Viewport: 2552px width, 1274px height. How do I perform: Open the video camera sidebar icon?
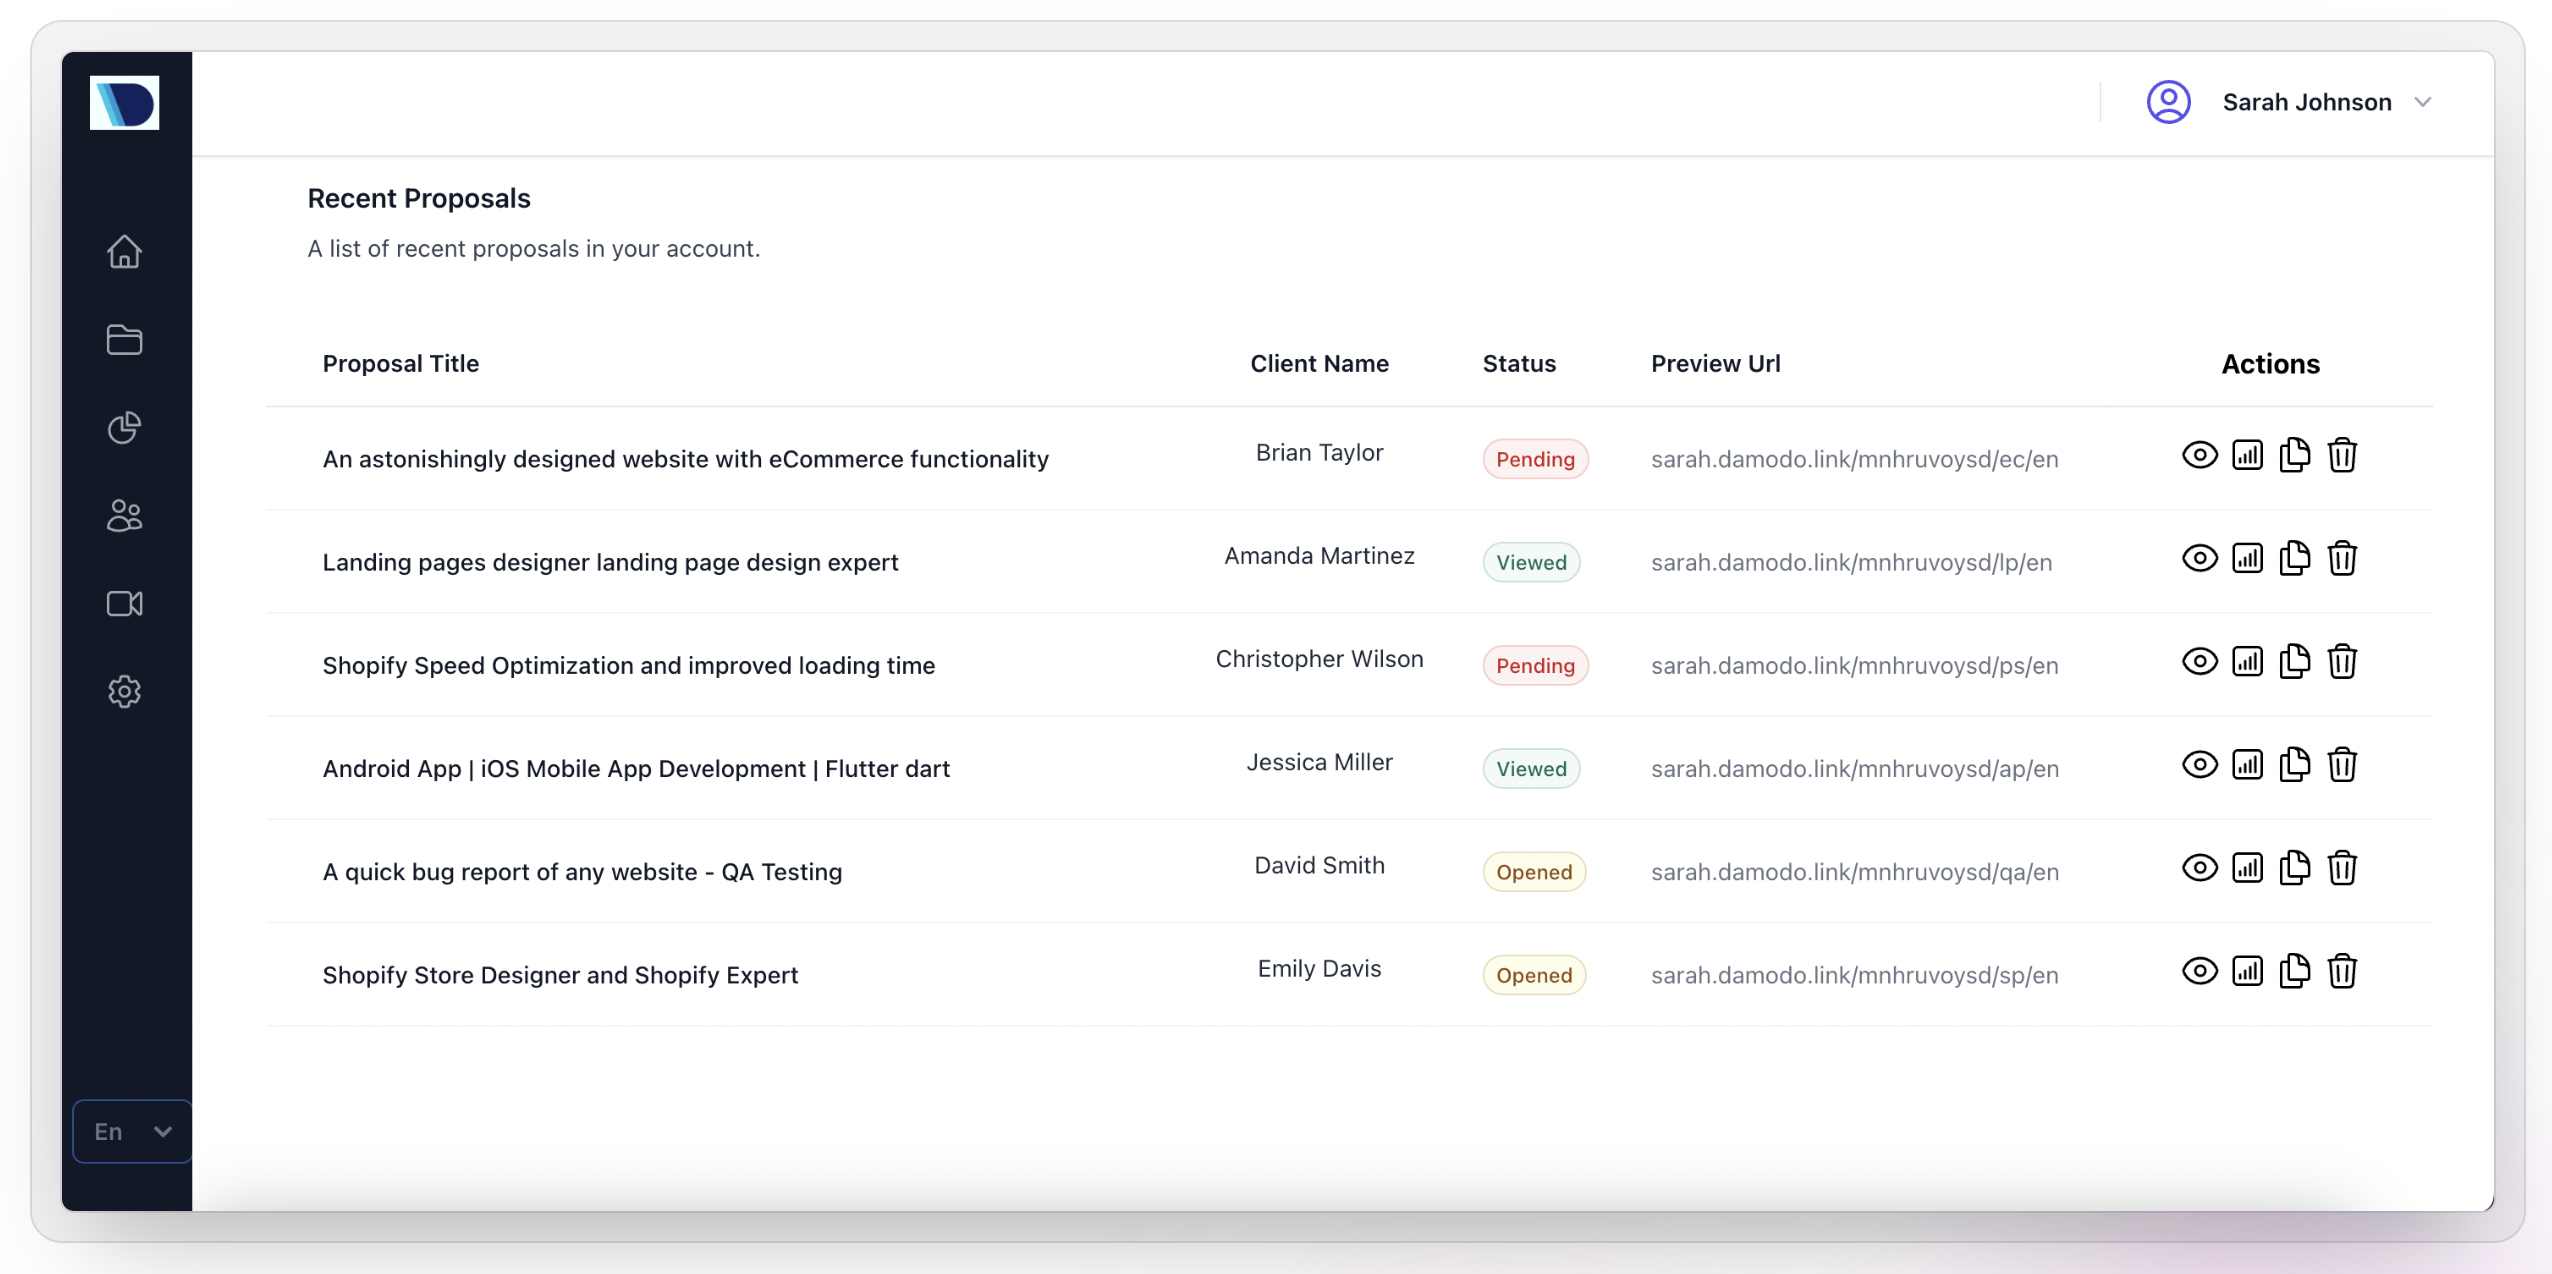(124, 604)
